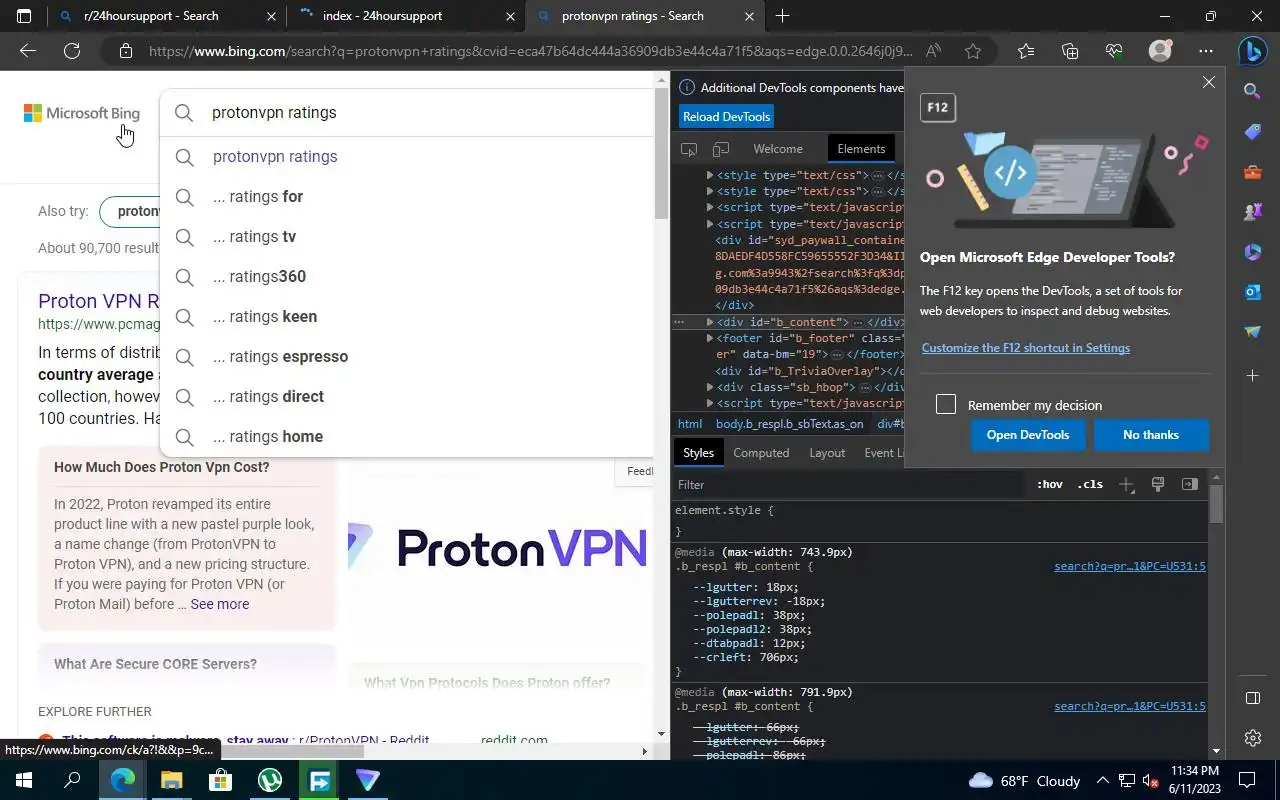Click the site info lock icon
The width and height of the screenshot is (1280, 800).
124,51
